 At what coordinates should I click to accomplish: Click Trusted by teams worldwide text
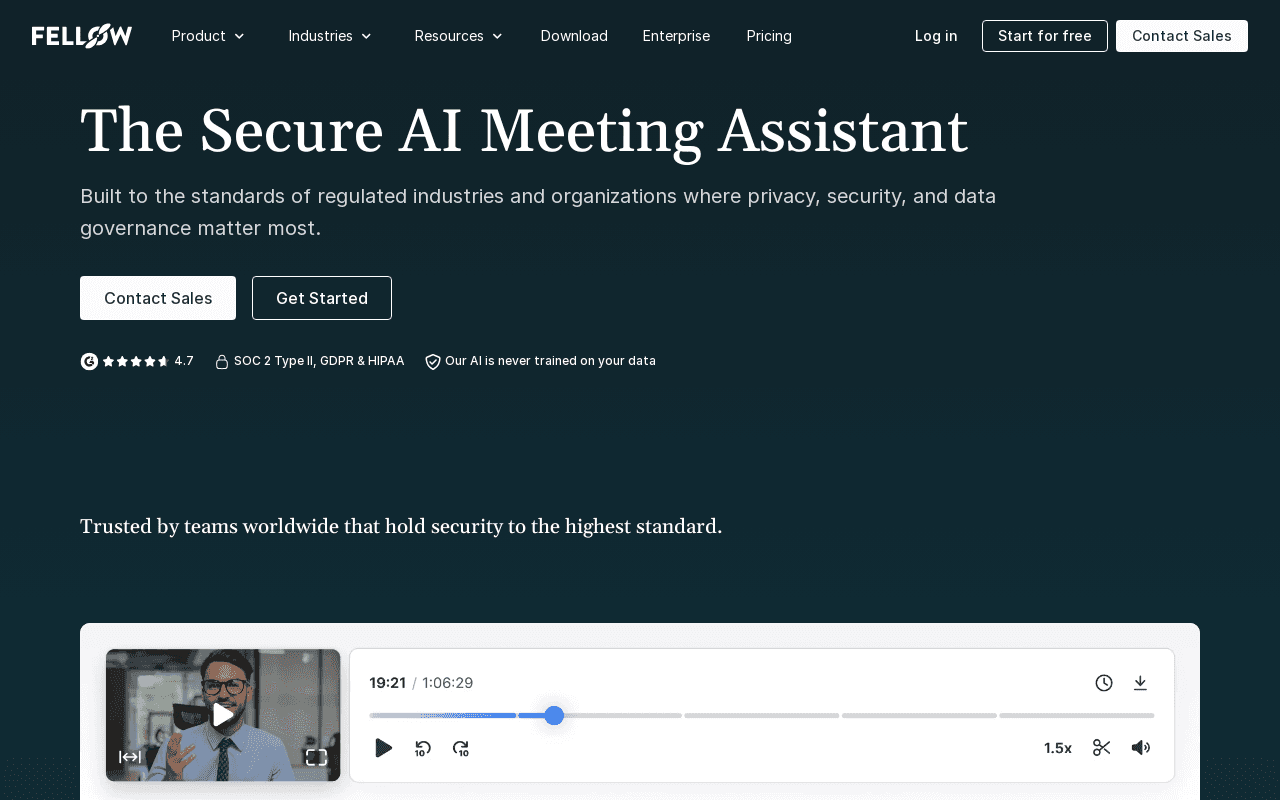[x=401, y=527]
